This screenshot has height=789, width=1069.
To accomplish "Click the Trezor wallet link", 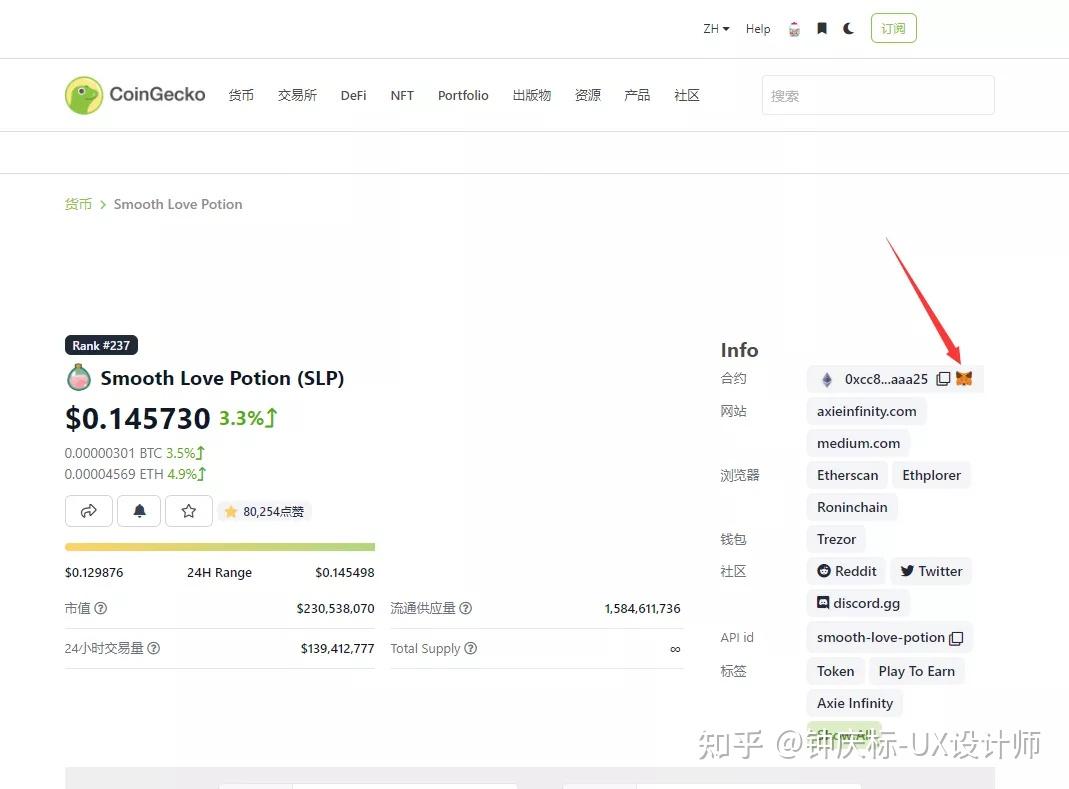I will pyautogui.click(x=837, y=539).
